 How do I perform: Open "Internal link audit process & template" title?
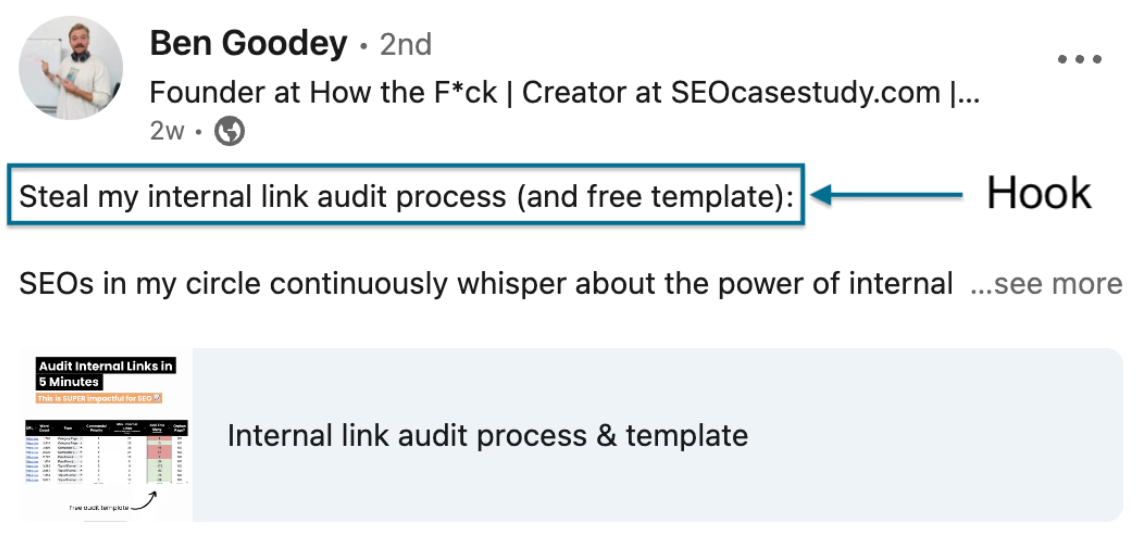(x=487, y=435)
